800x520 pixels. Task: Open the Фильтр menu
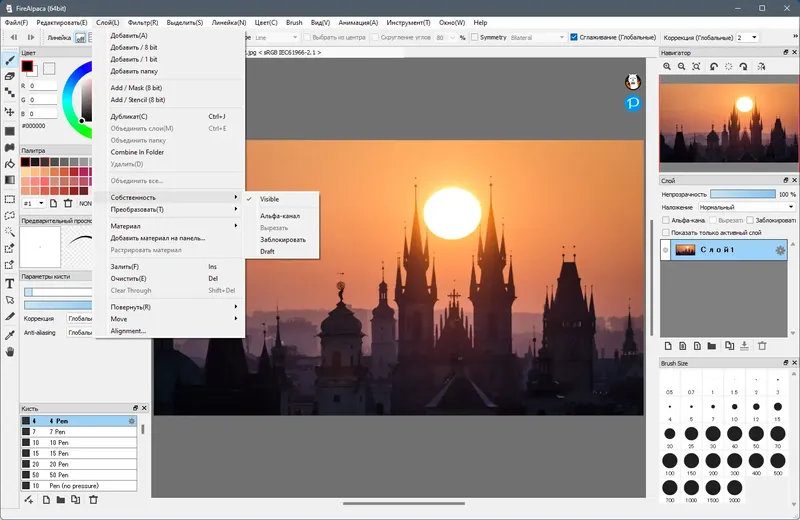141,21
